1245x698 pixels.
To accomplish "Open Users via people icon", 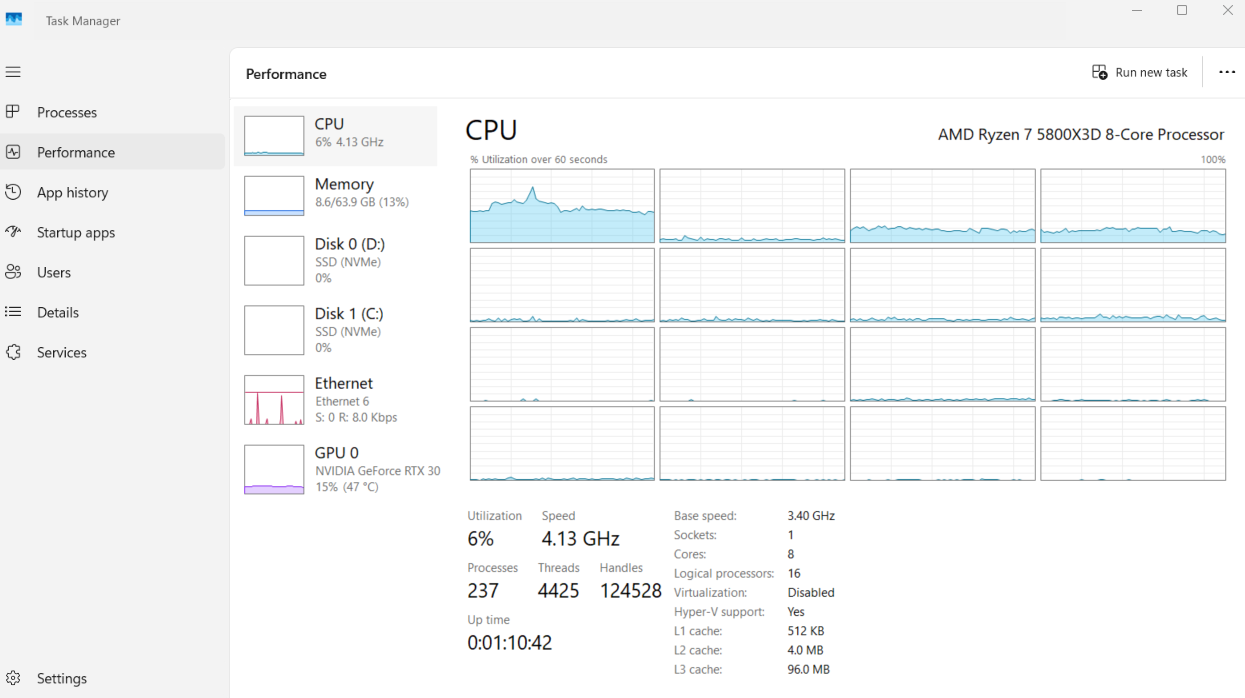I will click(x=13, y=272).
